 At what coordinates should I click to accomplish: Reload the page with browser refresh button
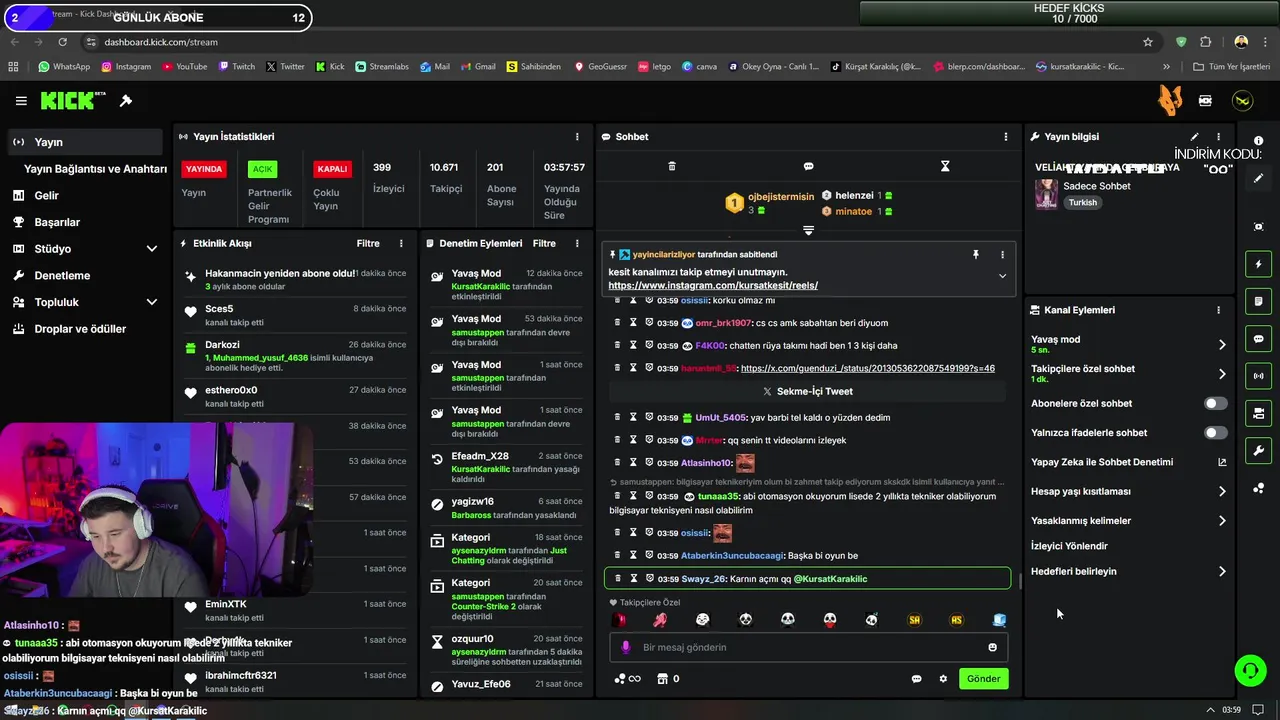(62, 42)
